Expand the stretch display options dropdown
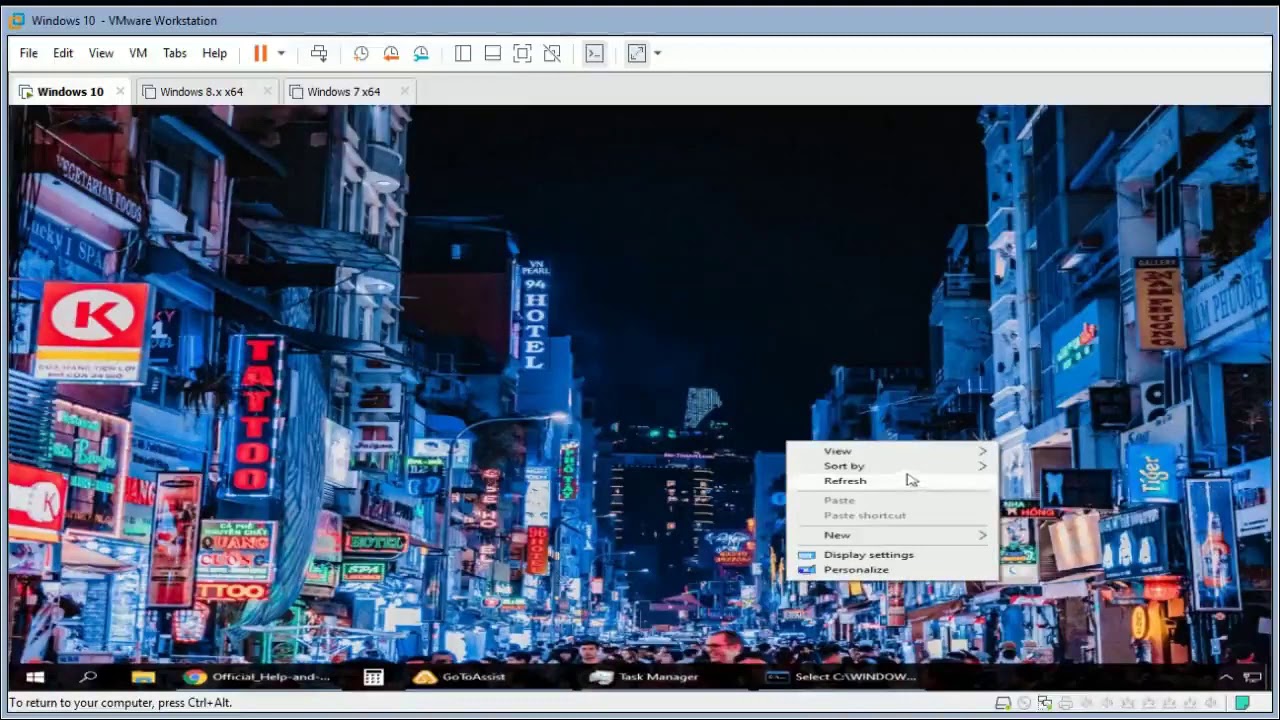 coord(657,53)
